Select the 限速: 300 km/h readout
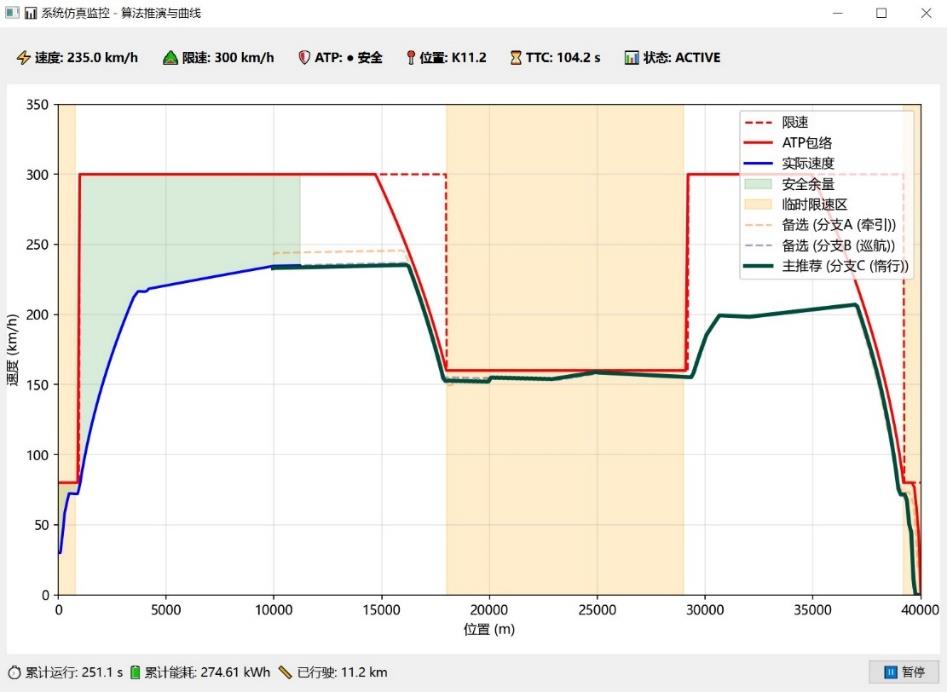This screenshot has height=692, width=947. (228, 57)
